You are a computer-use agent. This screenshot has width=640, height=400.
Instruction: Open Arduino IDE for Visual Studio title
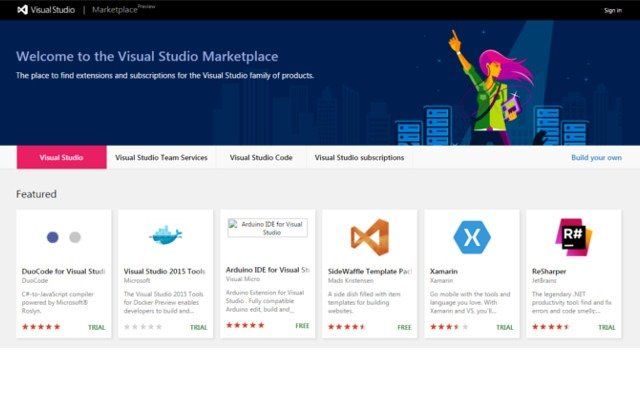click(268, 270)
